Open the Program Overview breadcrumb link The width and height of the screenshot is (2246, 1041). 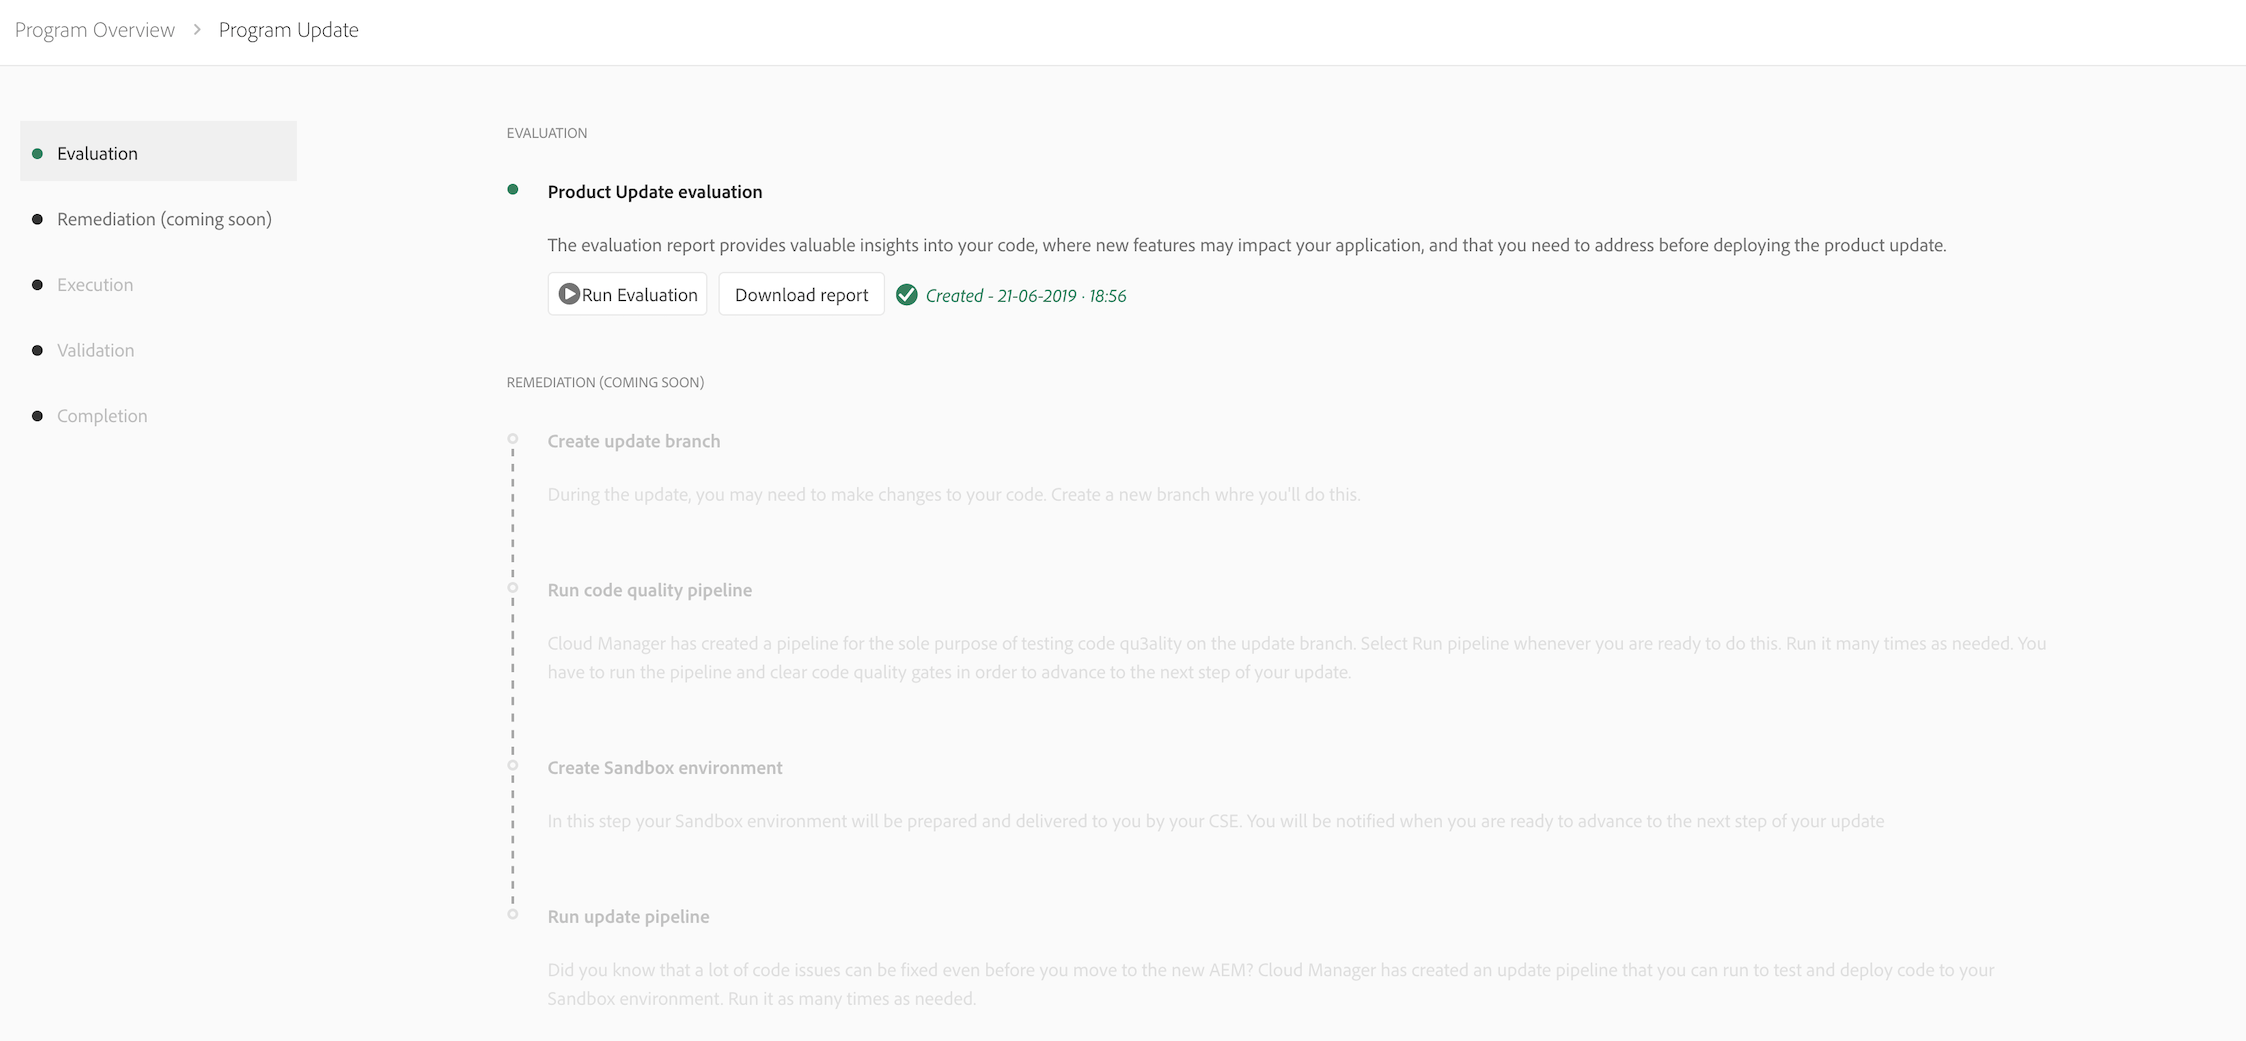coord(94,29)
